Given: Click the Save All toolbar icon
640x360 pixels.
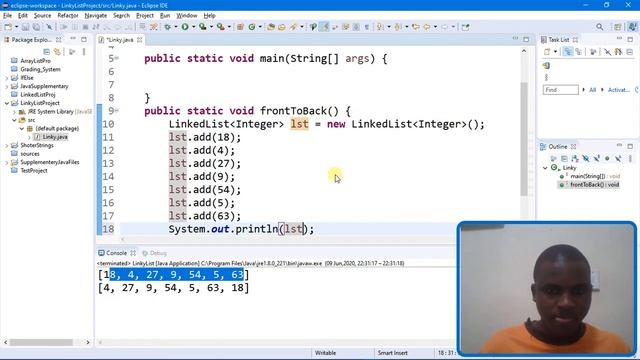Looking at the screenshot, I should (x=36, y=27).
